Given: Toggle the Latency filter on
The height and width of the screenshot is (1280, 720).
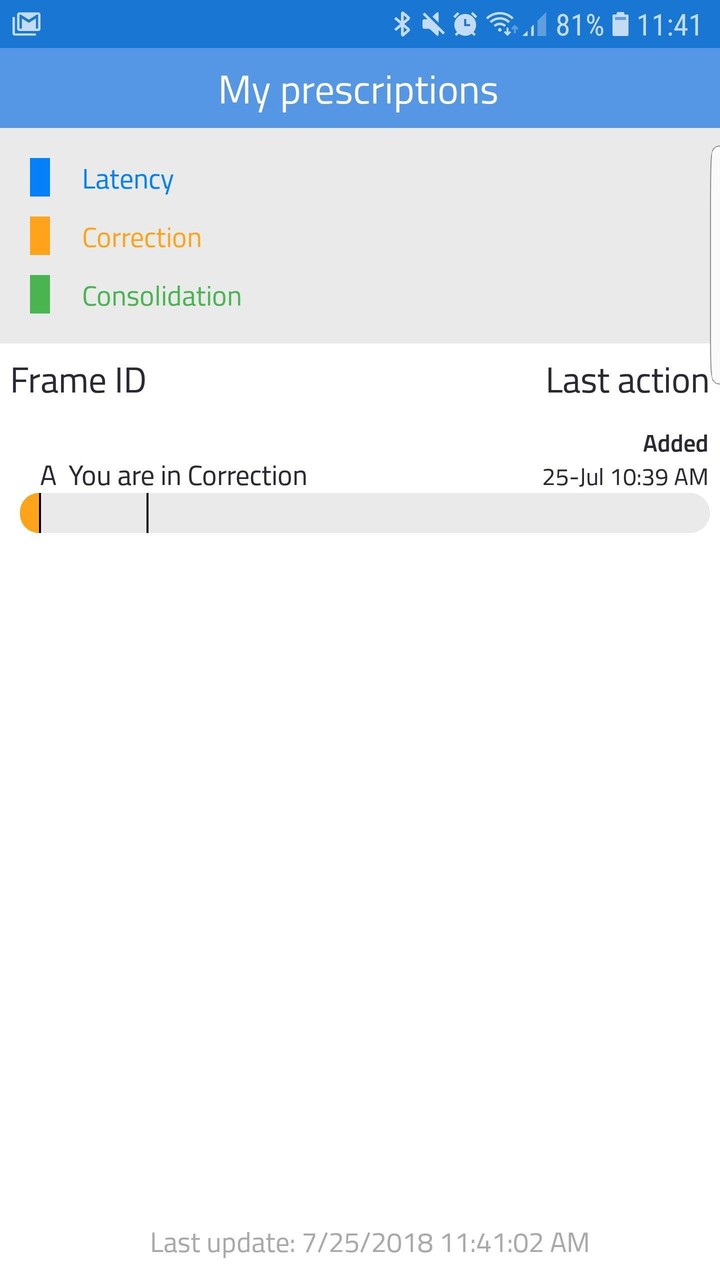Looking at the screenshot, I should pyautogui.click(x=128, y=178).
